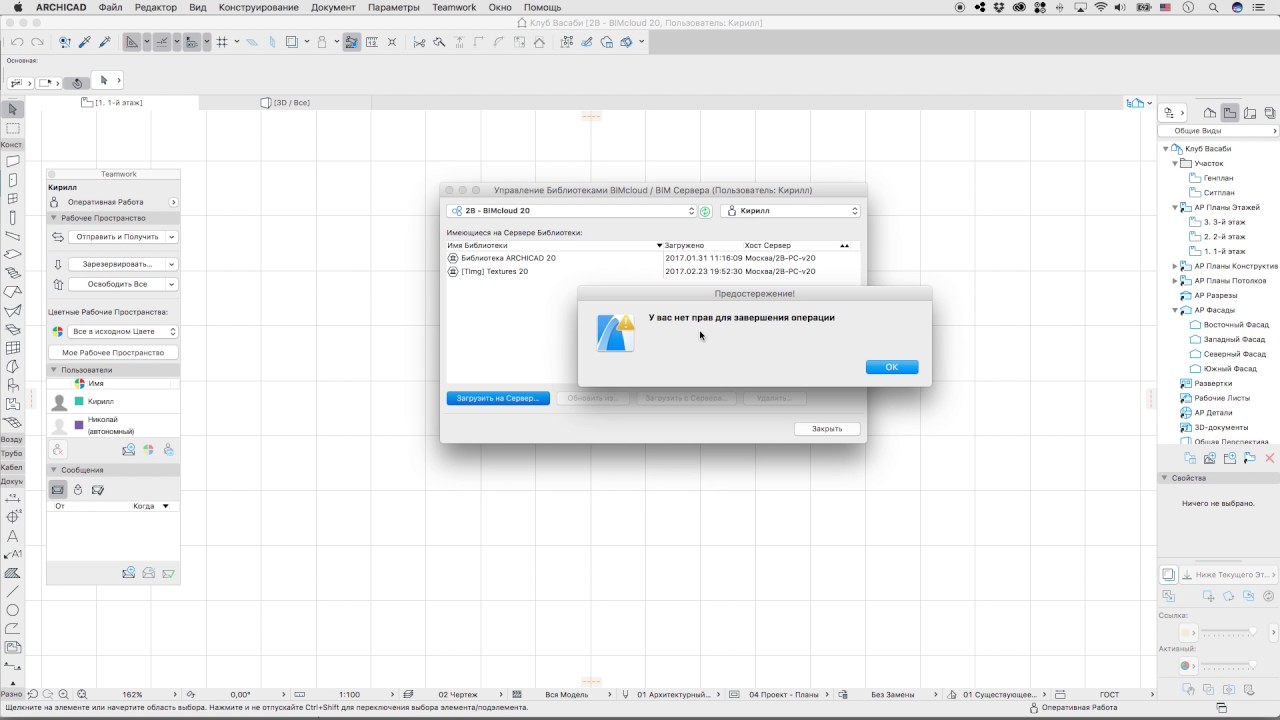Image resolution: width=1280 pixels, height=720 pixels.
Task: Open the Teamwork menu
Action: (x=454, y=7)
